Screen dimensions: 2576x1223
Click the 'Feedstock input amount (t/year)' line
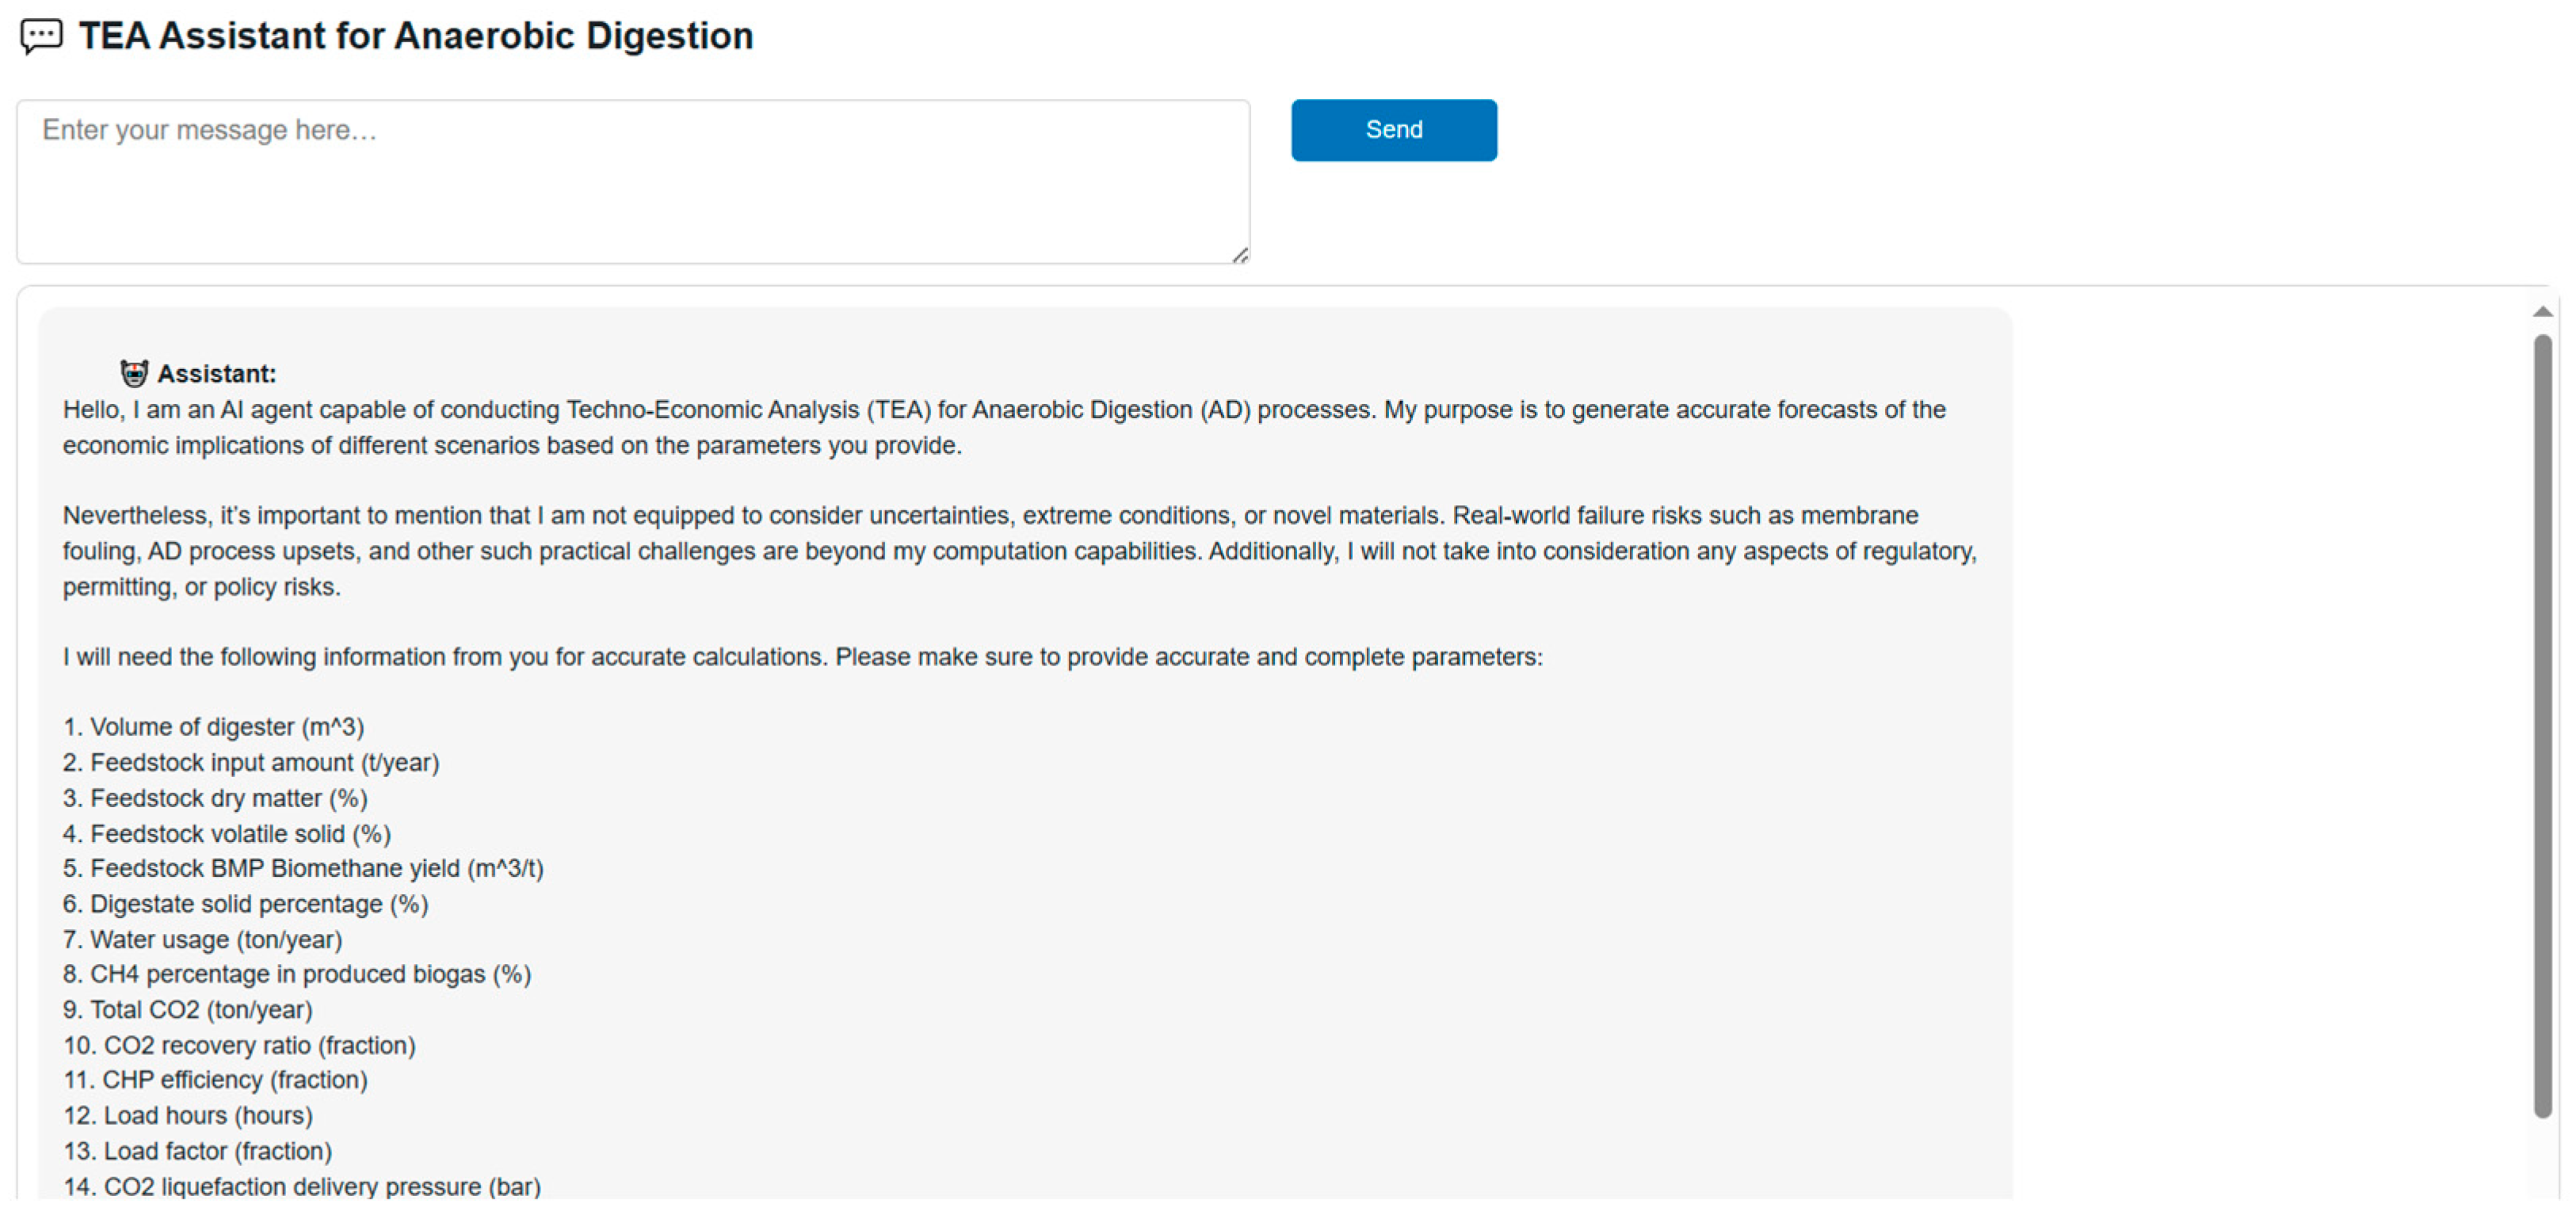point(251,763)
